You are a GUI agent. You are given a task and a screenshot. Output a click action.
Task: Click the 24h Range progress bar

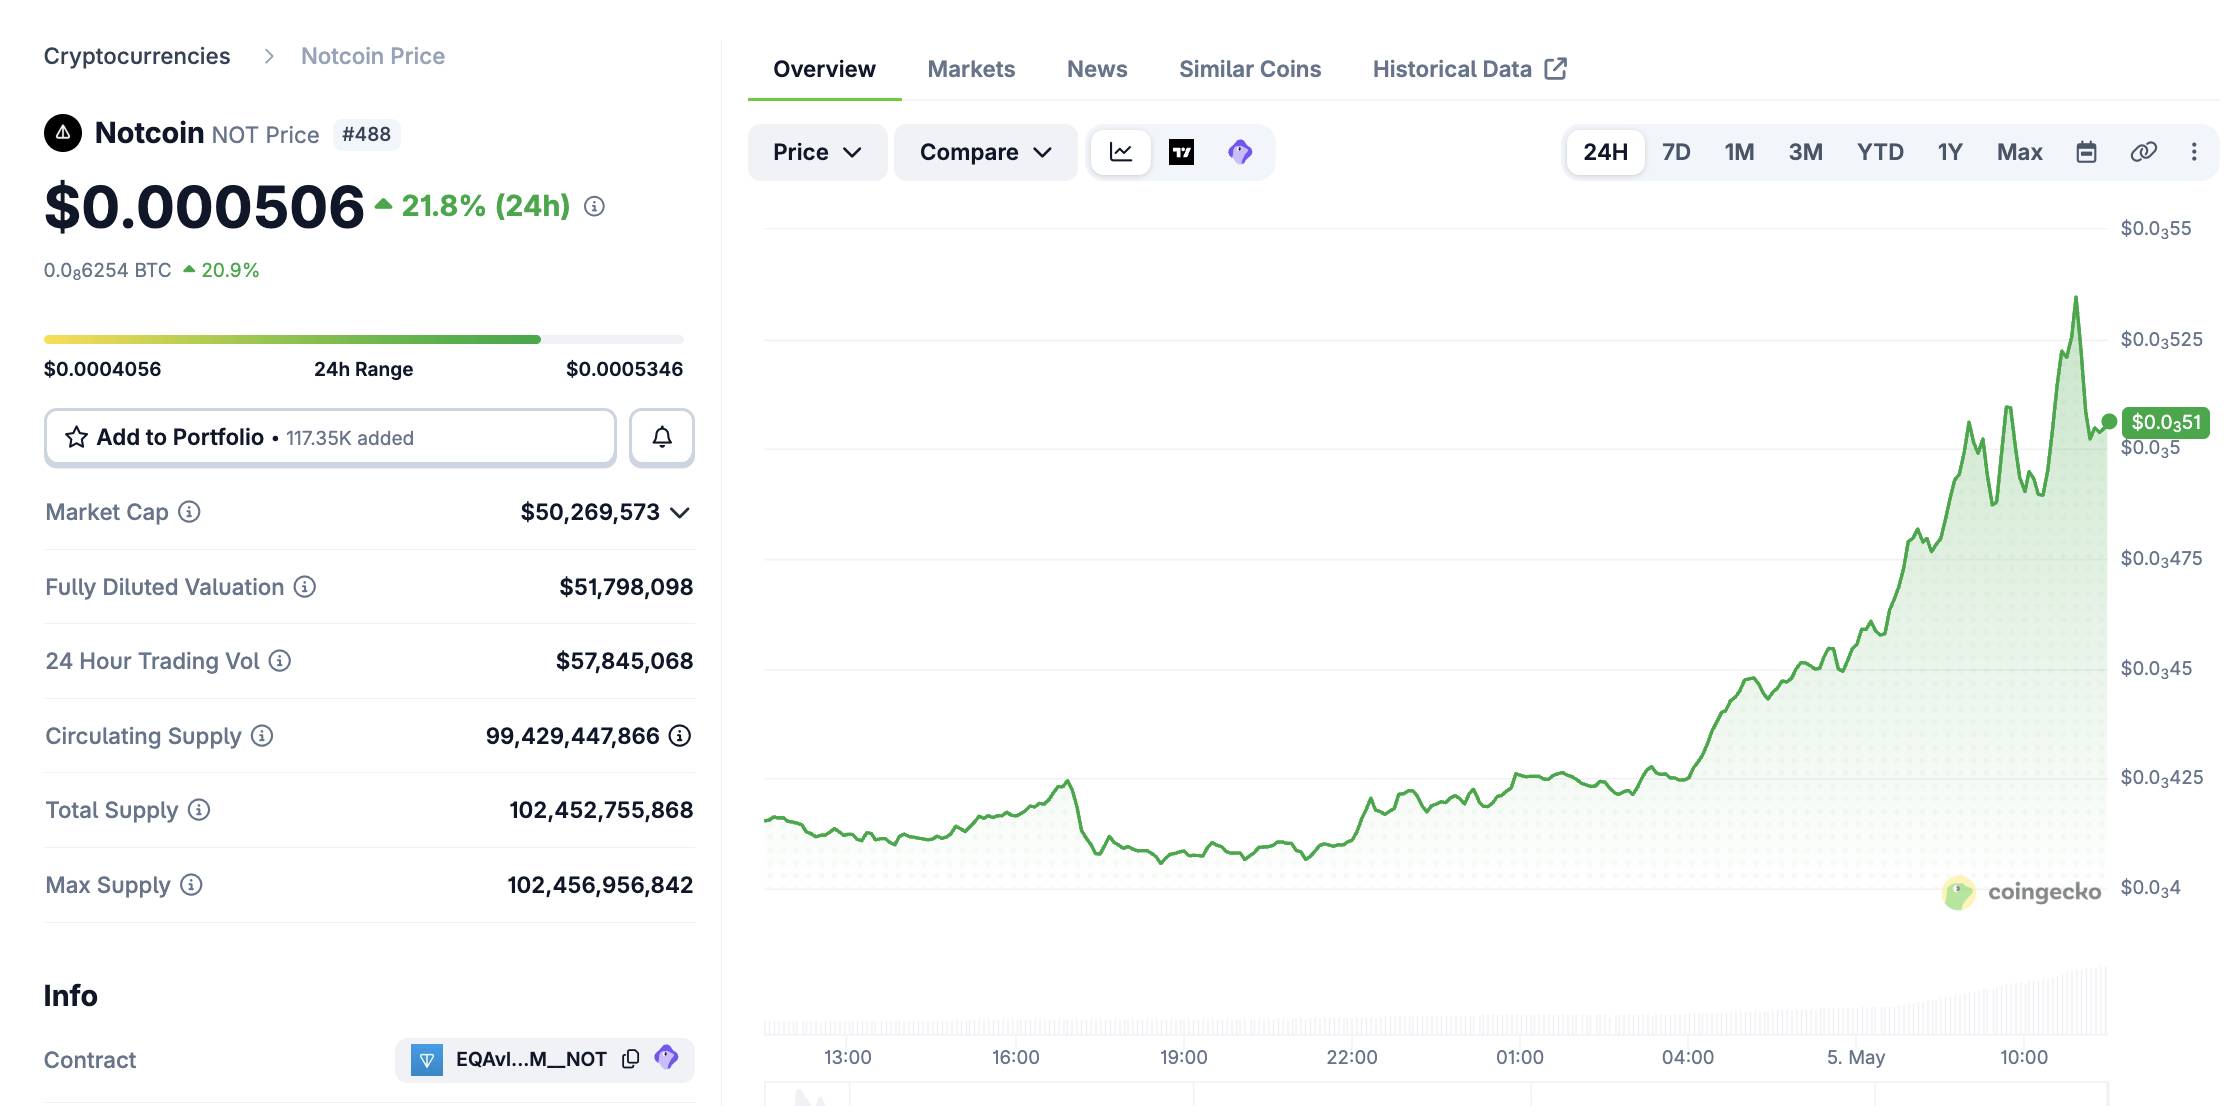[x=364, y=339]
